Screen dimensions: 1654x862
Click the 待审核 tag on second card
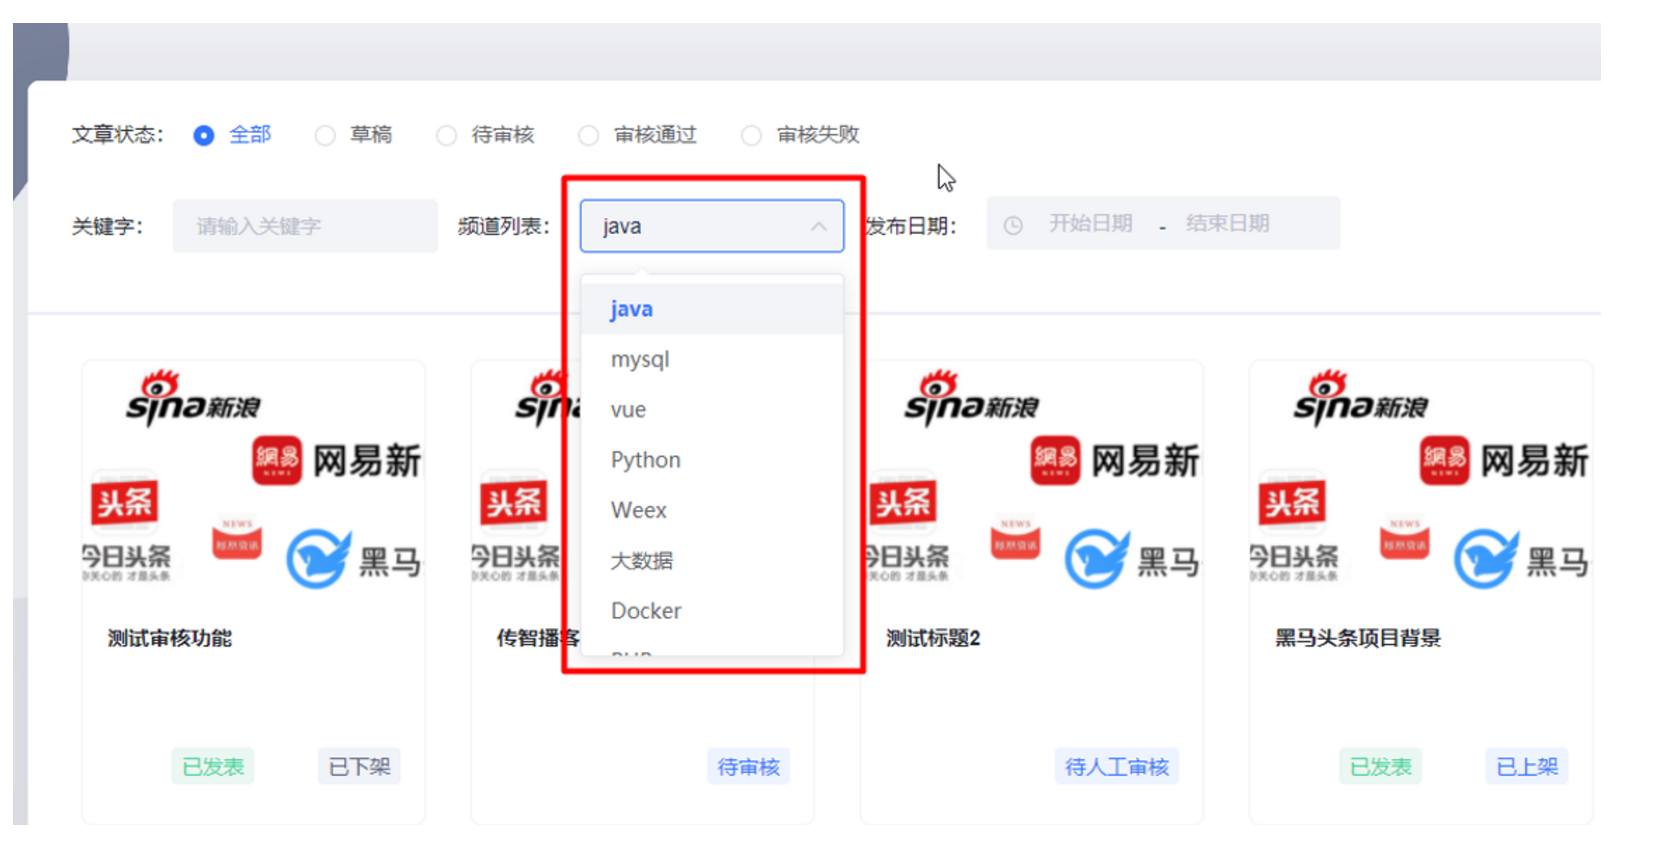coord(749,767)
